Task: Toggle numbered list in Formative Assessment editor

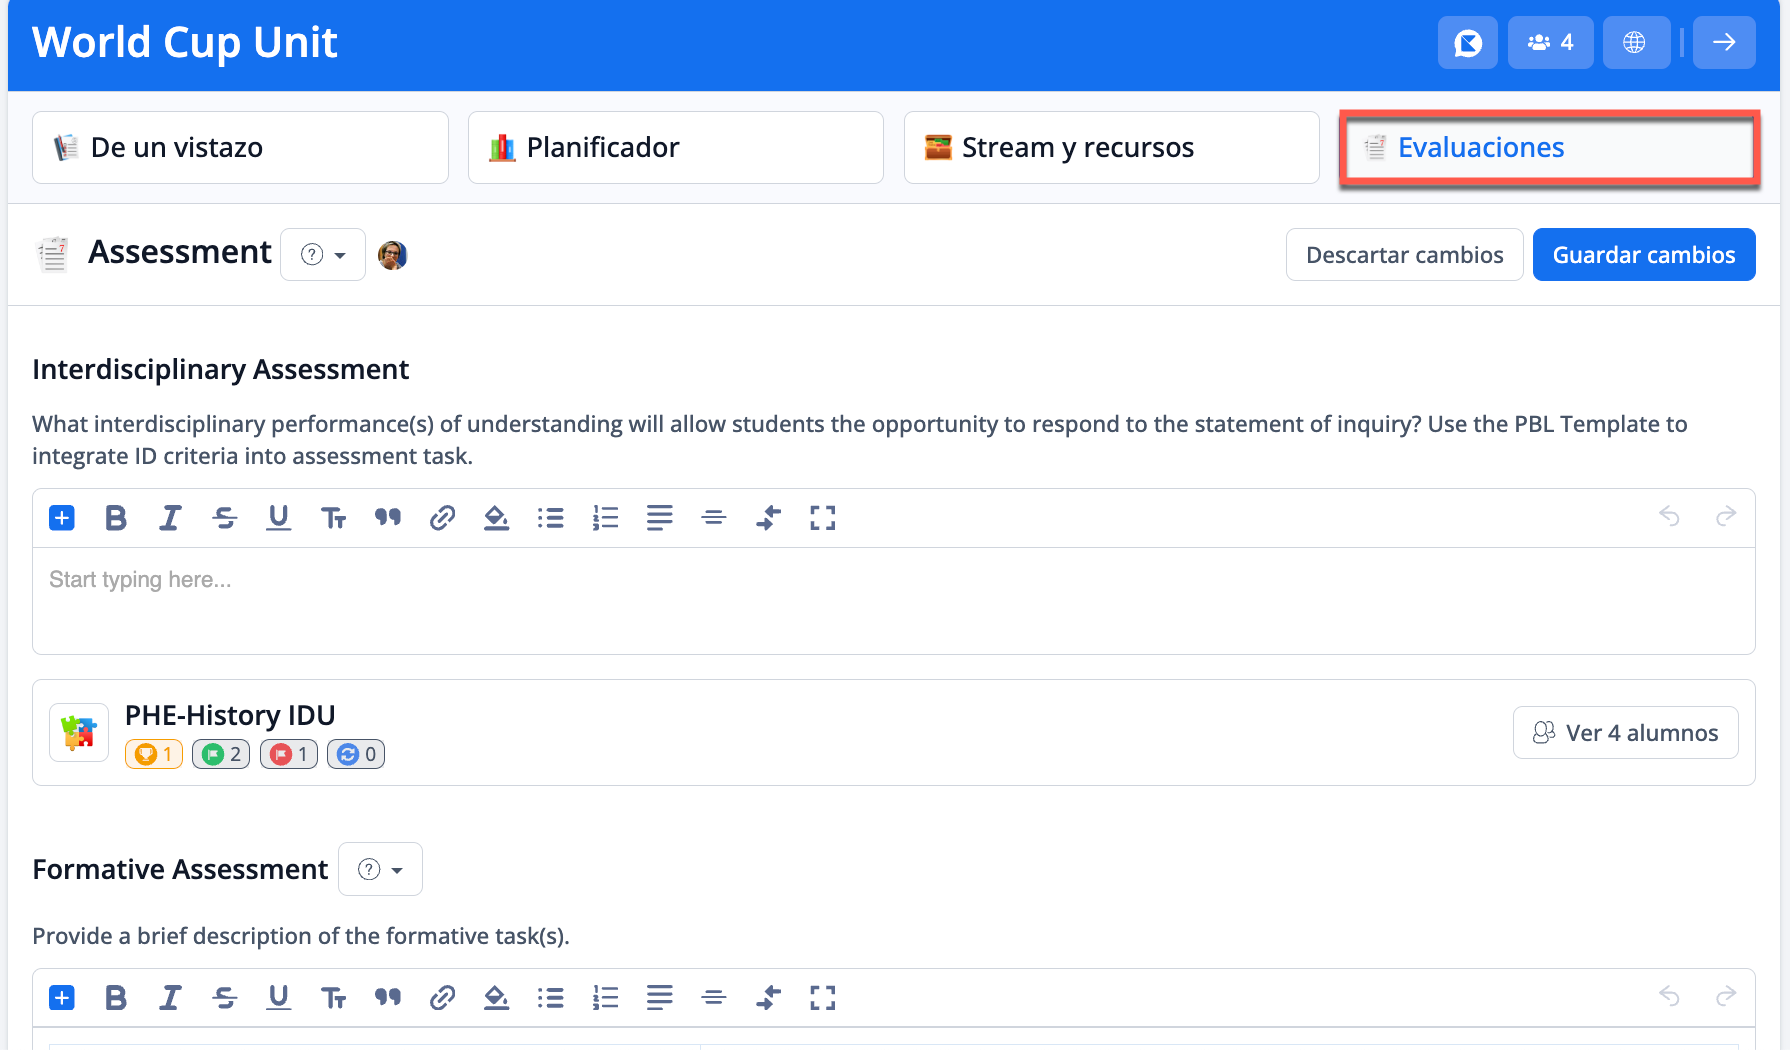Action: click(x=605, y=998)
